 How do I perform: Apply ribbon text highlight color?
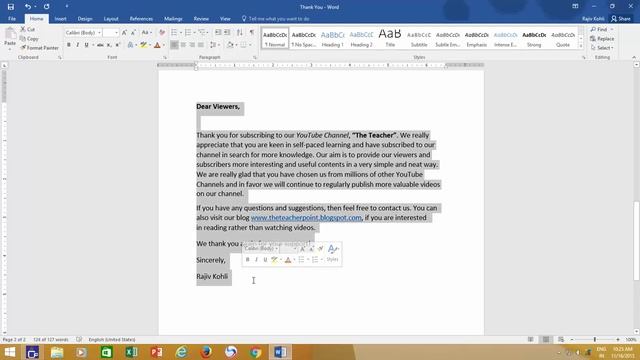click(143, 45)
